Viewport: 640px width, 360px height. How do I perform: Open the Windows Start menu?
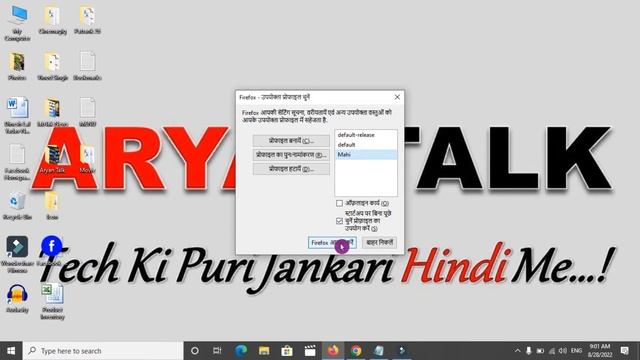(x=11, y=351)
